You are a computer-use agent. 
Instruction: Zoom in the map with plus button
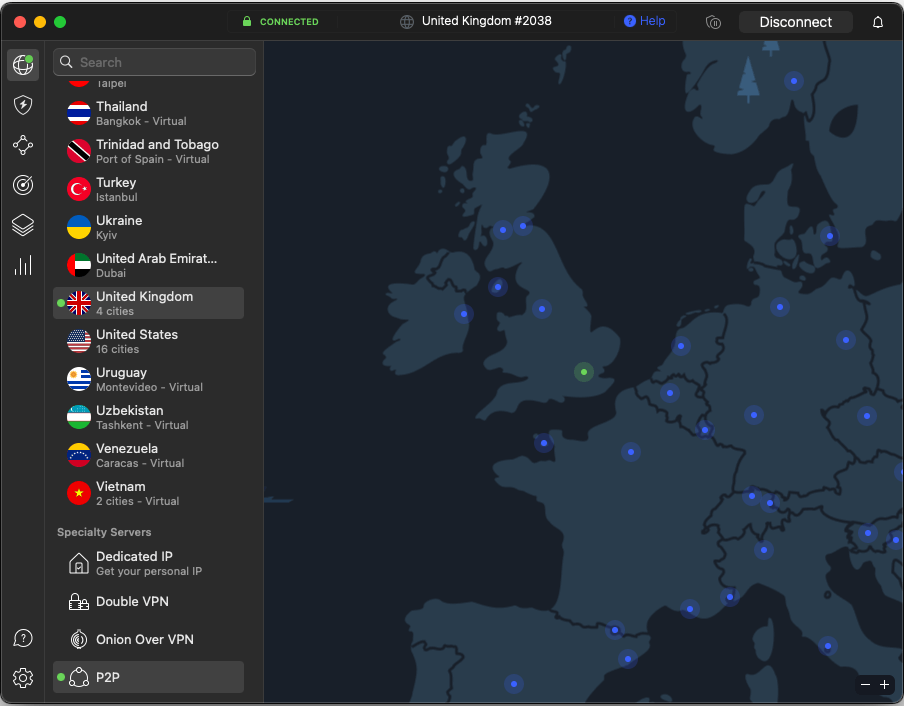tap(884, 685)
